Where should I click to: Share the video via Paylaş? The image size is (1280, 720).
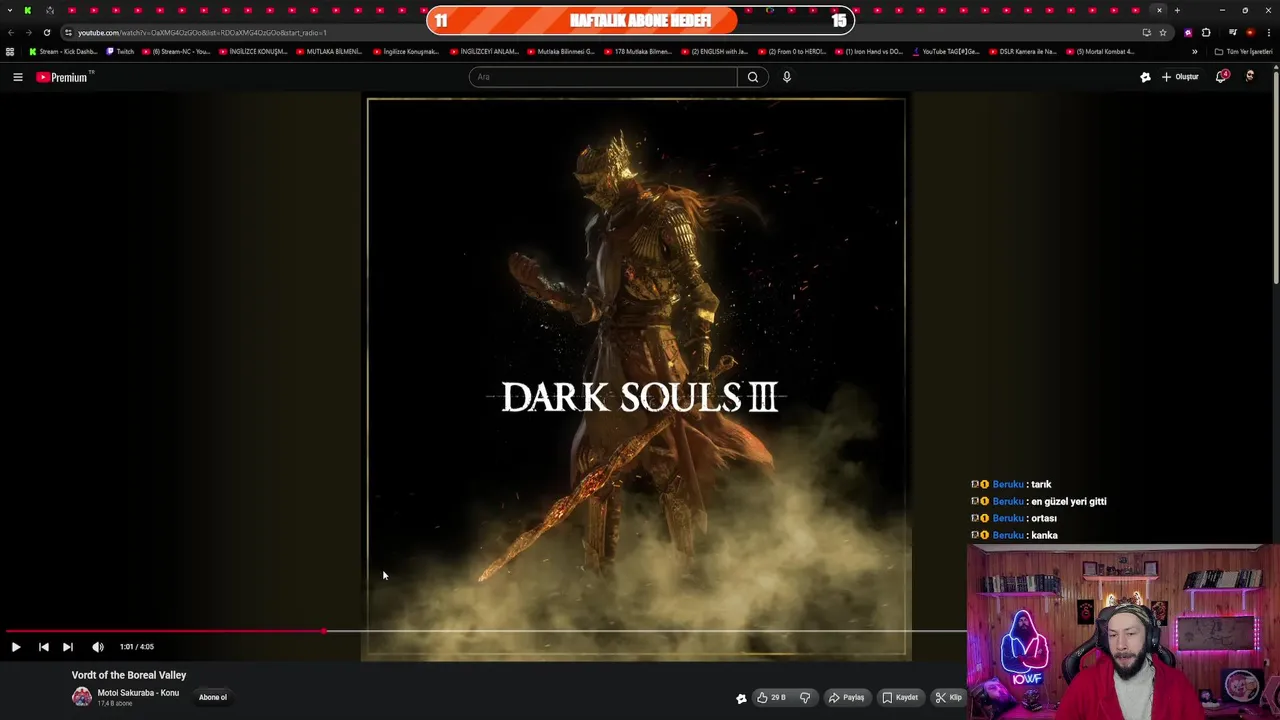pos(846,698)
